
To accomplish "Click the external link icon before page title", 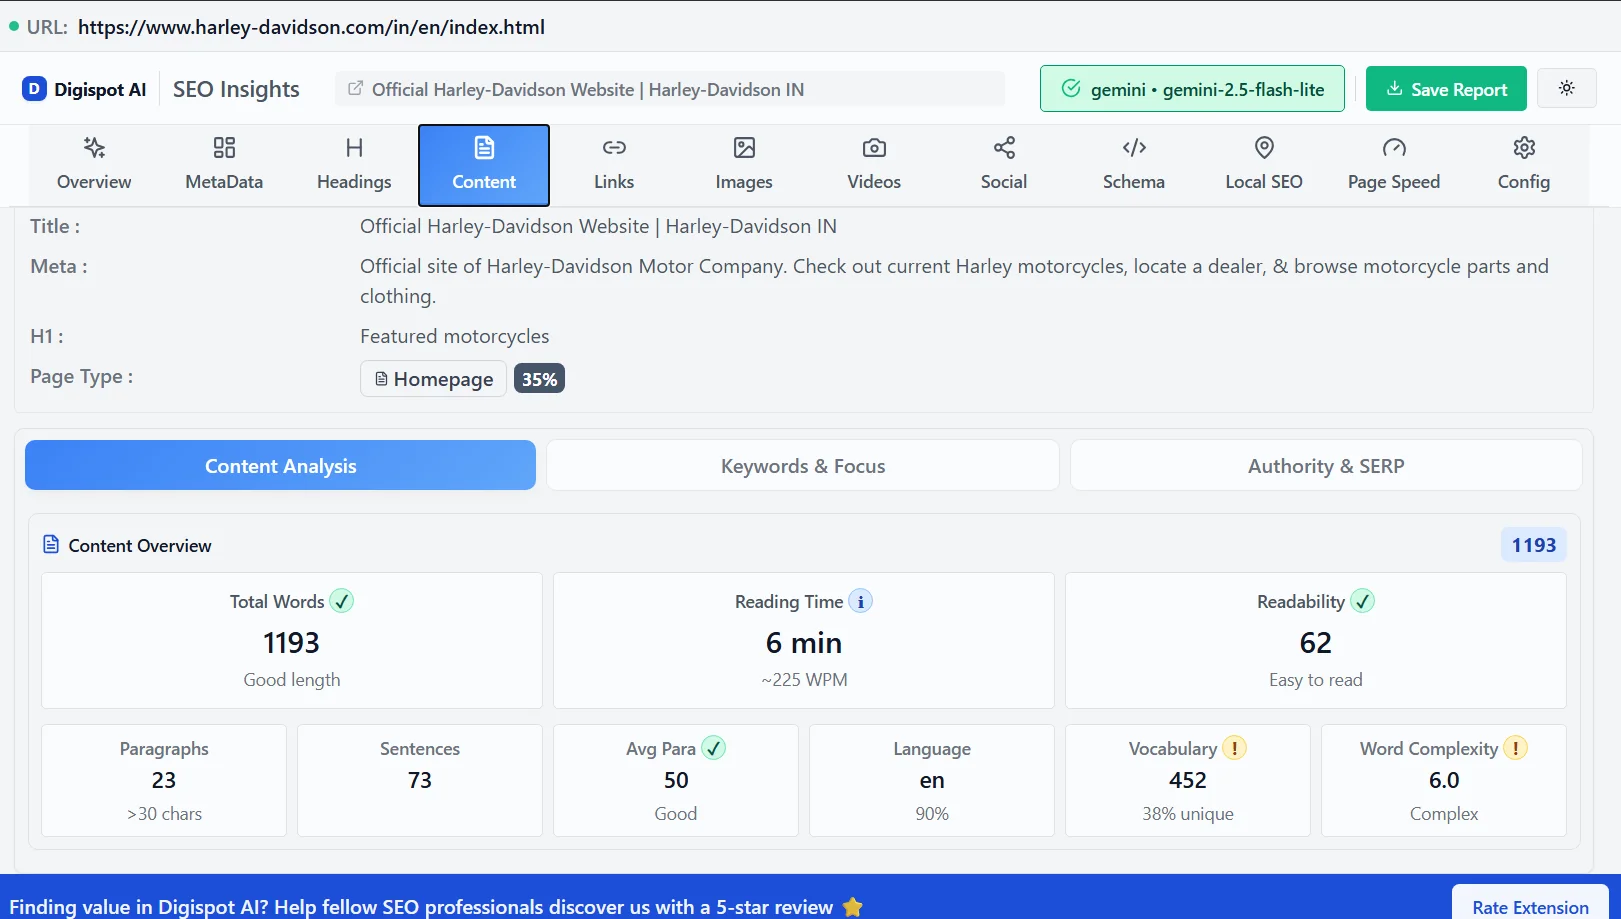I will click(355, 89).
